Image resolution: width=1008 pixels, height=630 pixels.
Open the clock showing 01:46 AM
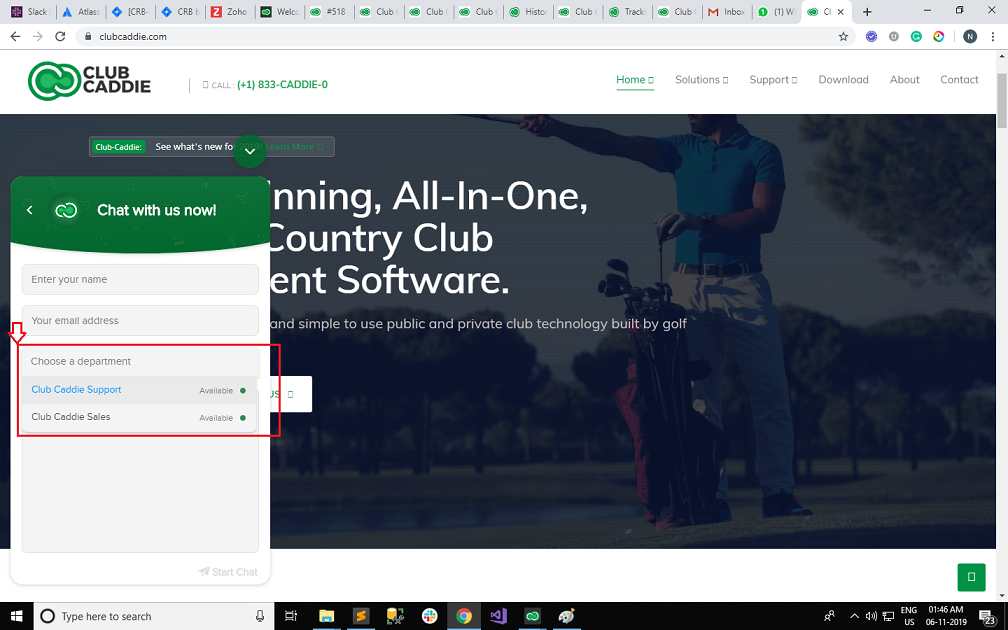point(946,616)
